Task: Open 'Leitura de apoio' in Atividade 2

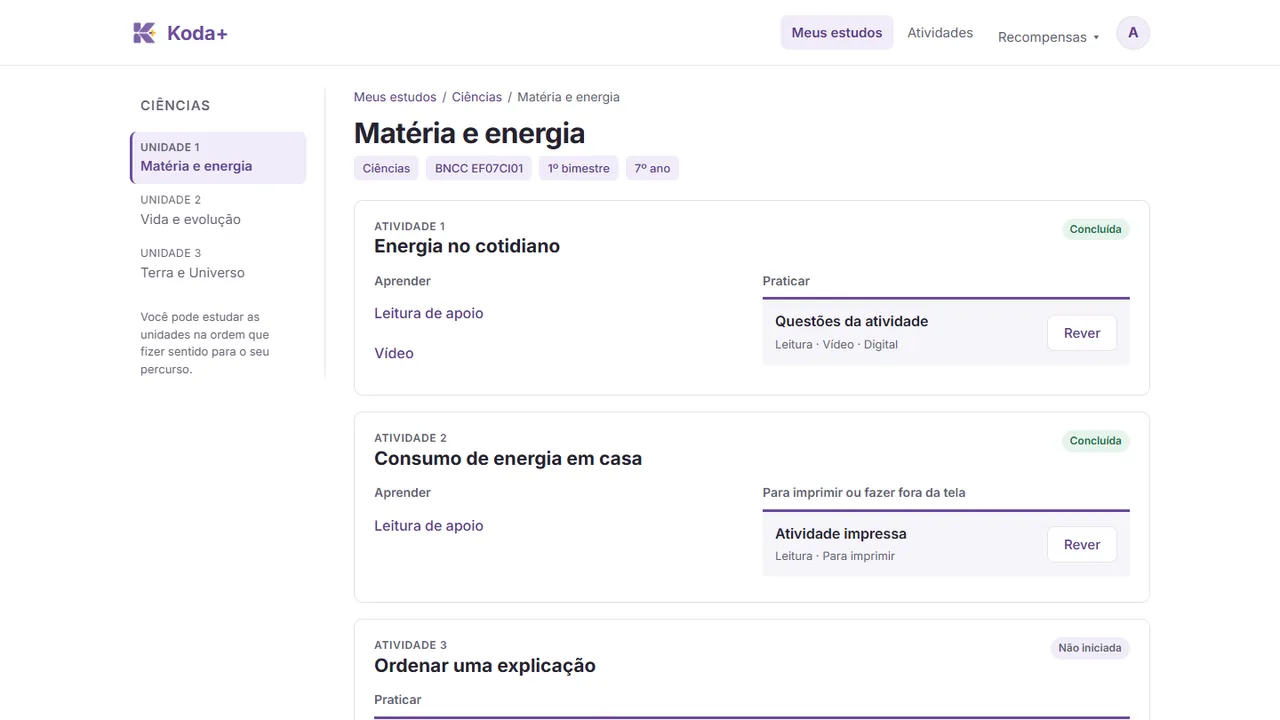Action: [x=429, y=526]
